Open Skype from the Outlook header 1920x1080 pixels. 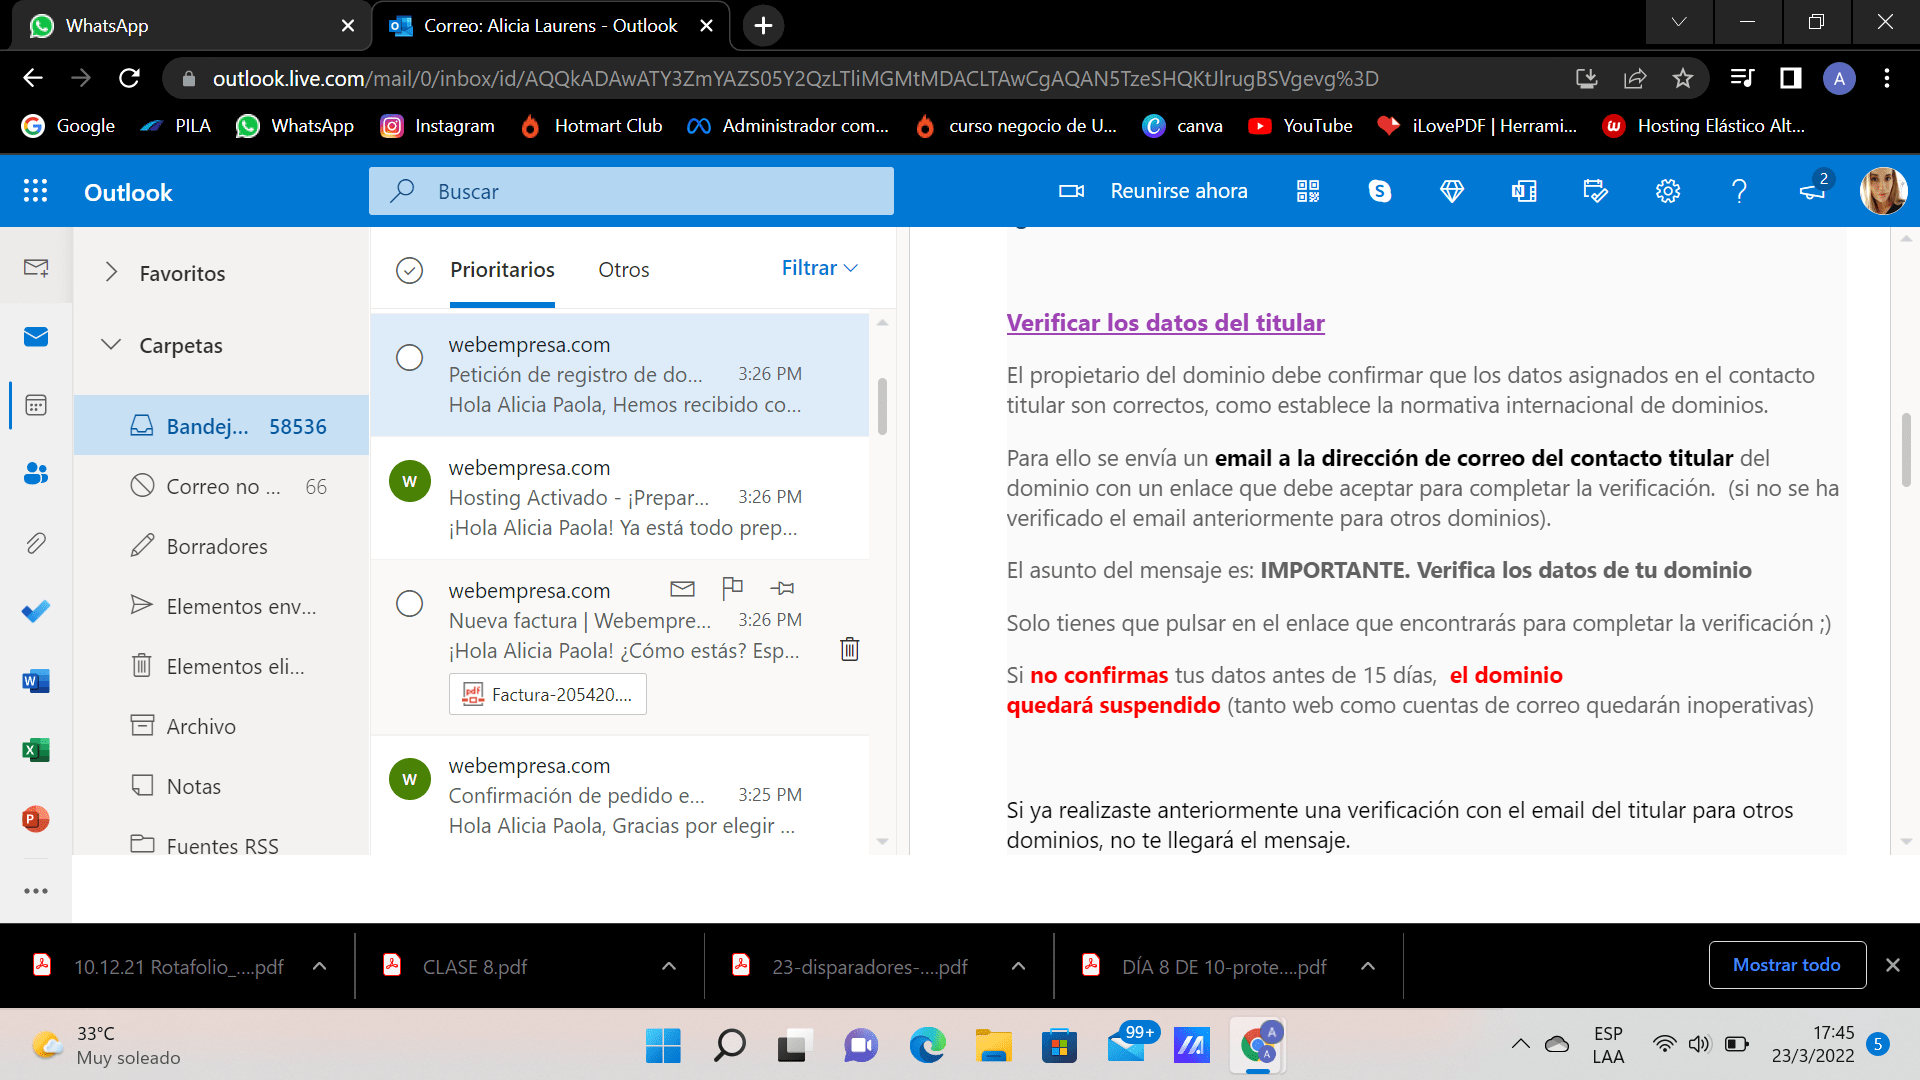click(x=1380, y=191)
